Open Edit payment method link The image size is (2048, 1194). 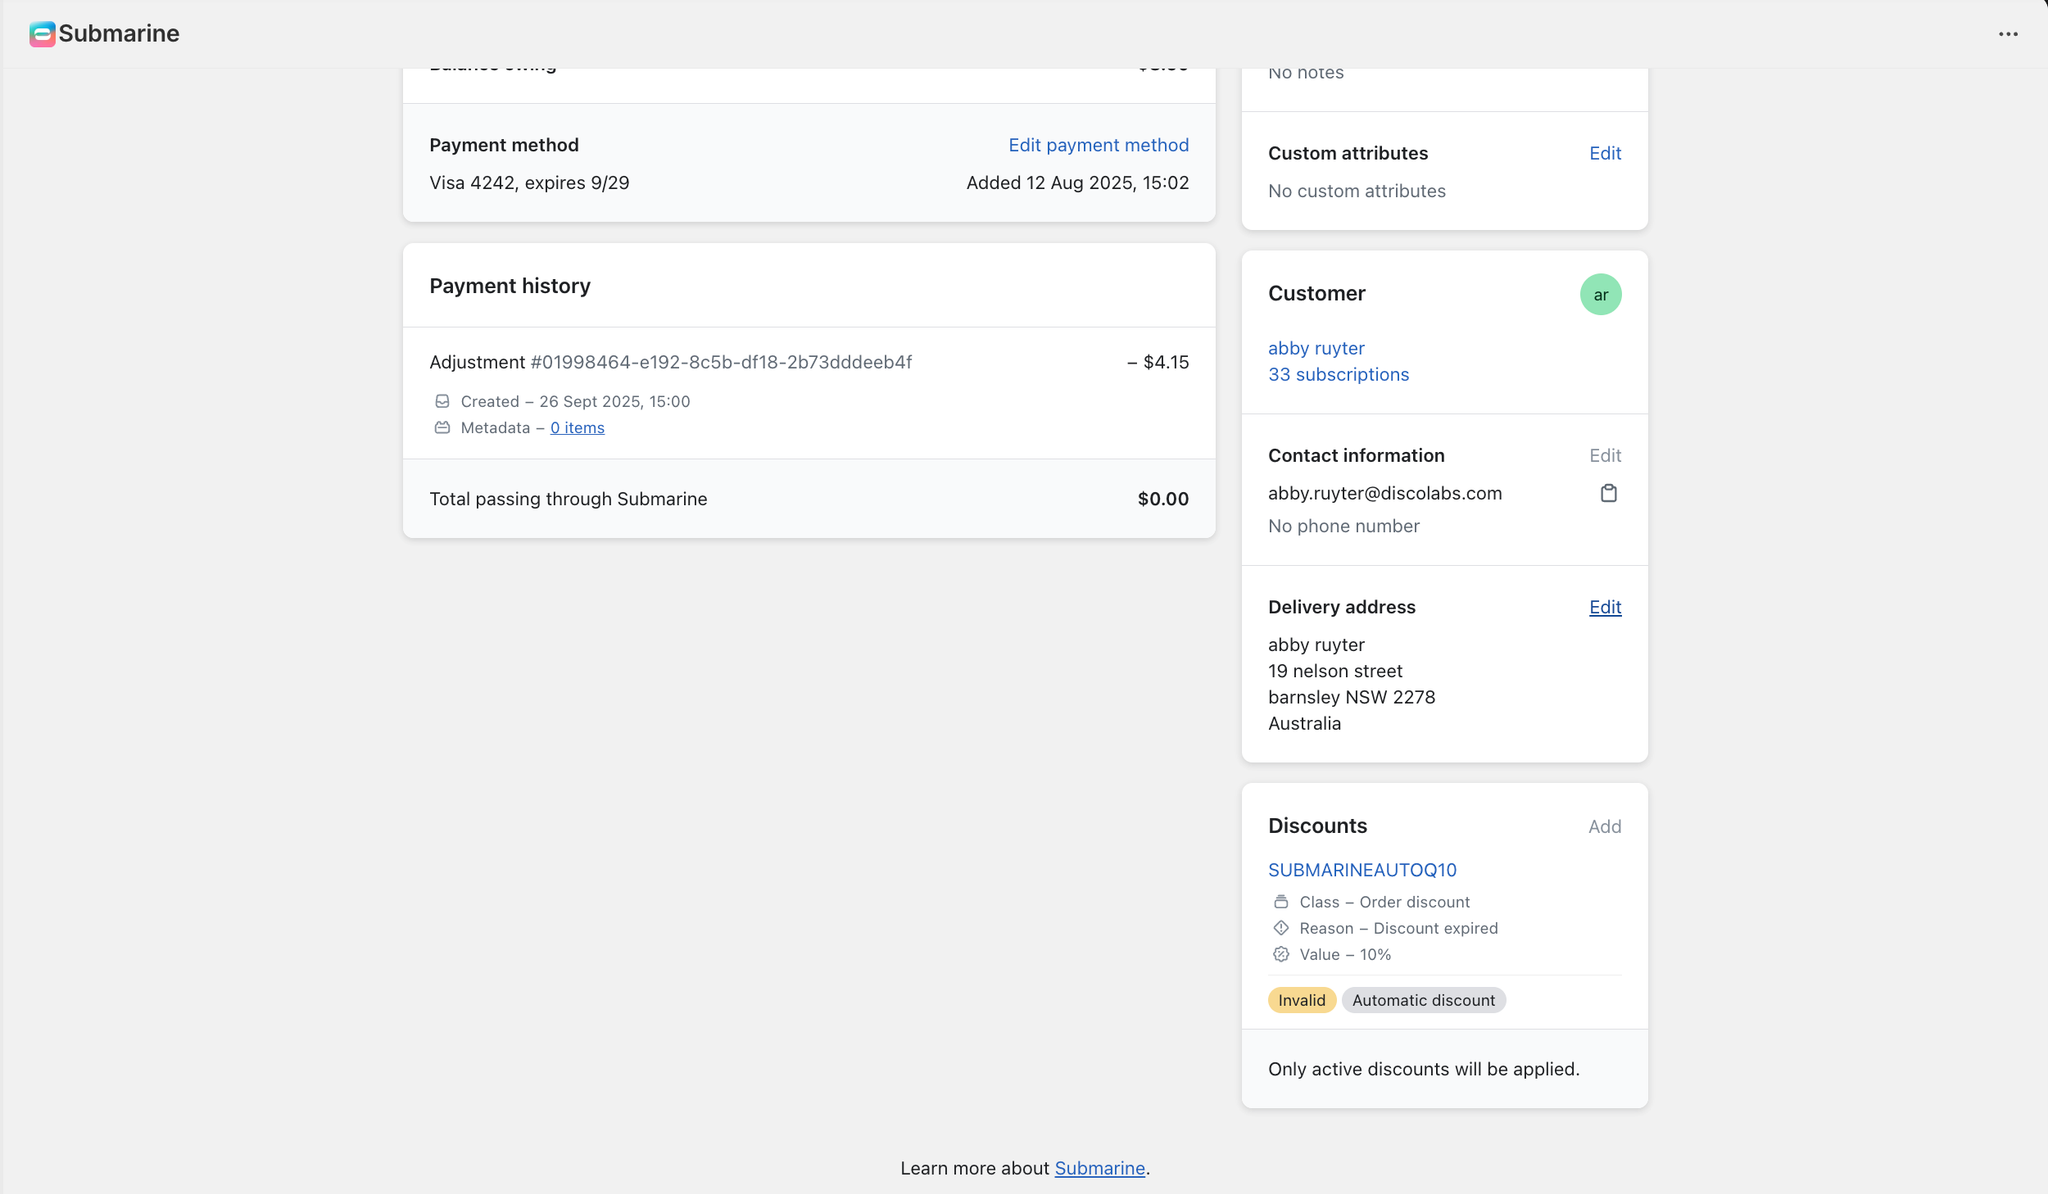coord(1098,145)
